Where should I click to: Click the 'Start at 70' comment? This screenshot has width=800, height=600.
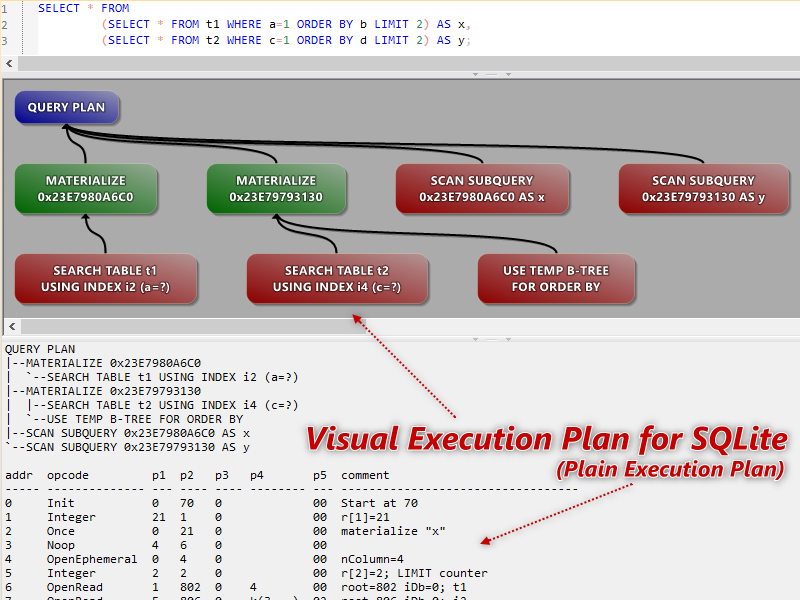click(x=380, y=504)
